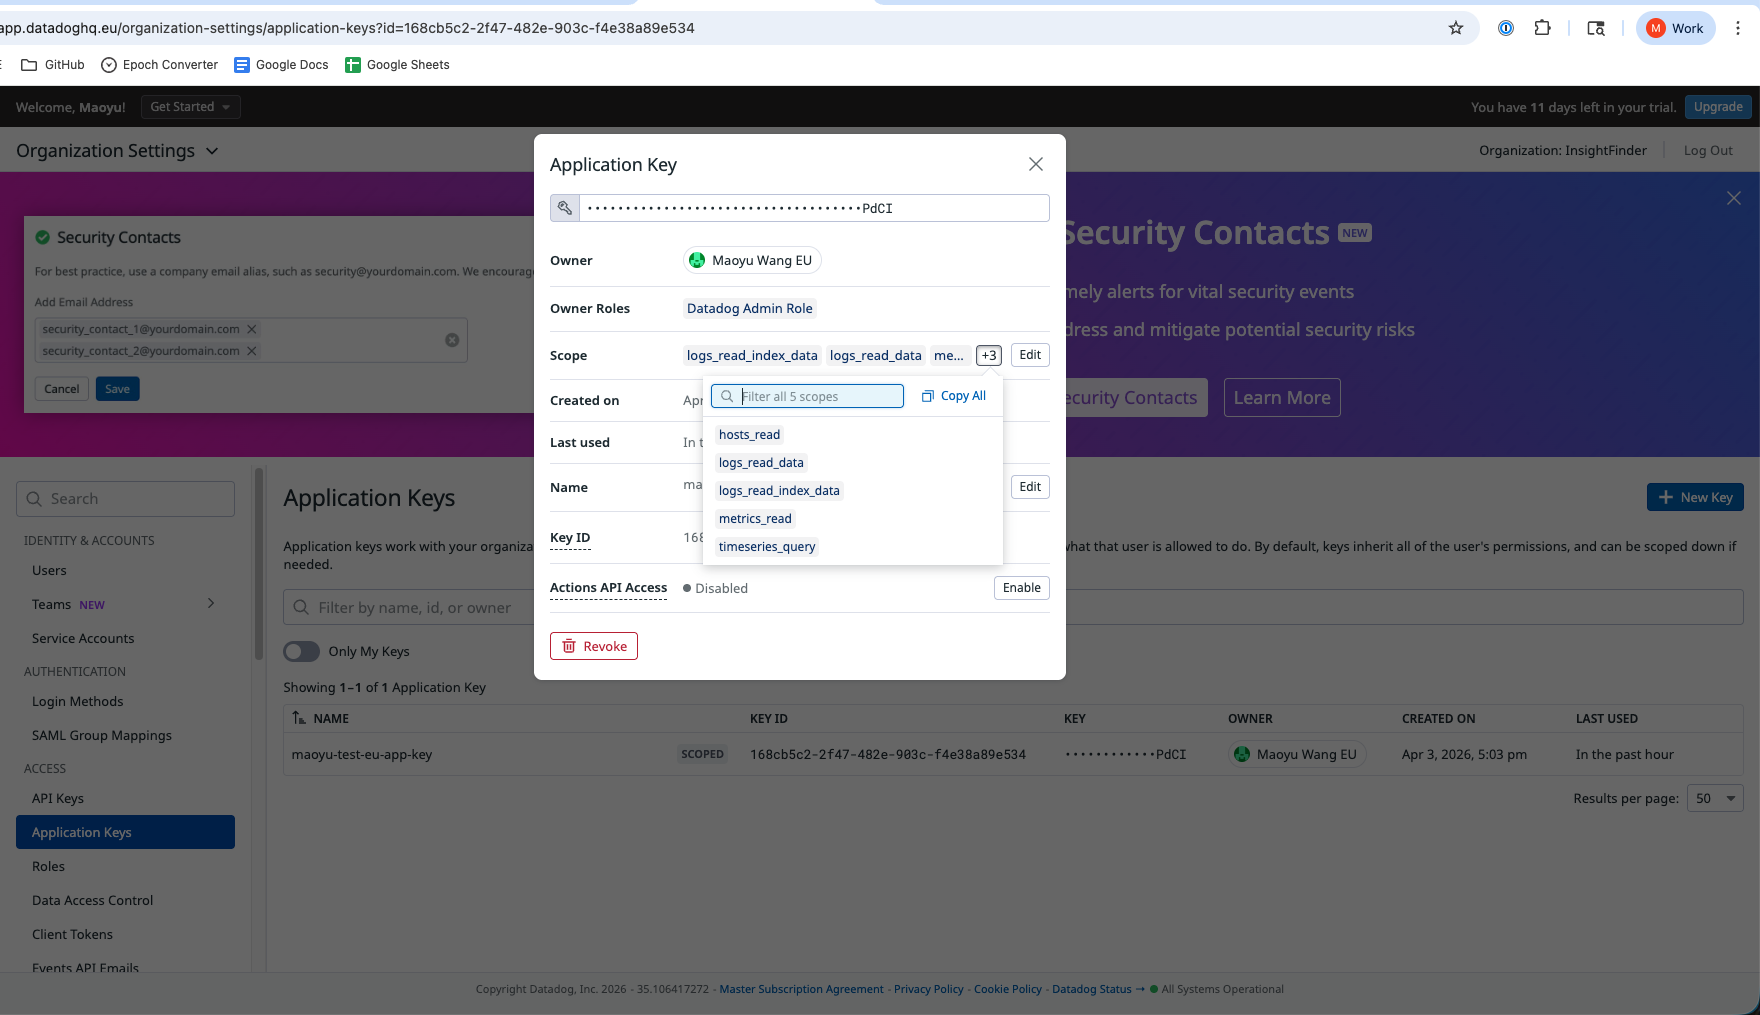Open the Results per page dropdown
1760x1015 pixels.
tap(1715, 798)
